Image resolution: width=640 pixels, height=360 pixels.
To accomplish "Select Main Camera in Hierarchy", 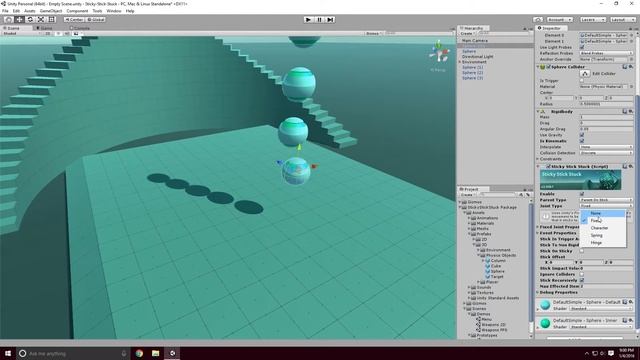I will 474,41.
